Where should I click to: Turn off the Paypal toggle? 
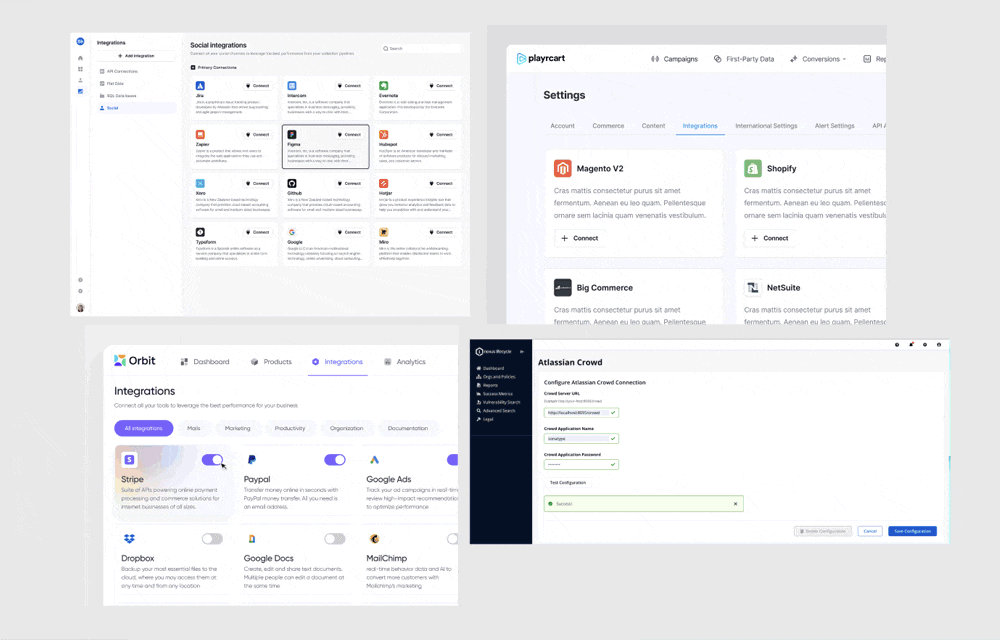click(335, 460)
